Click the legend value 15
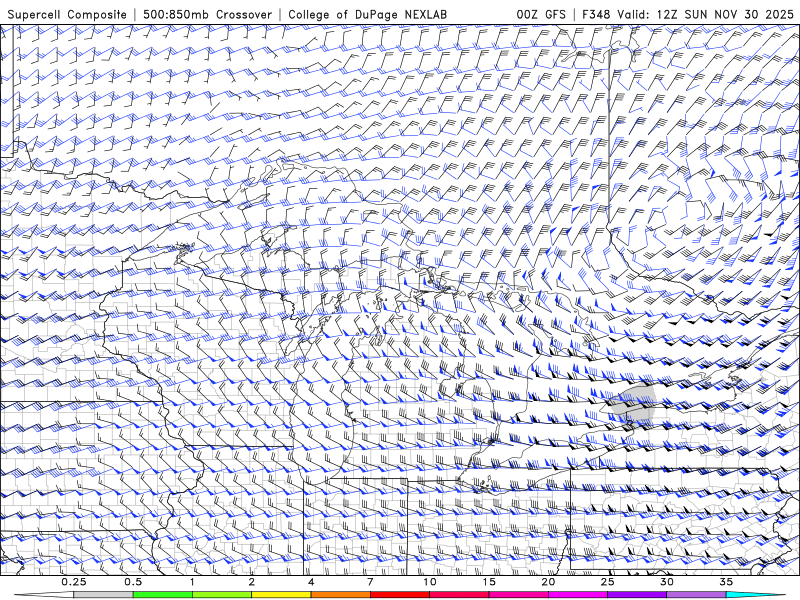 (489, 582)
